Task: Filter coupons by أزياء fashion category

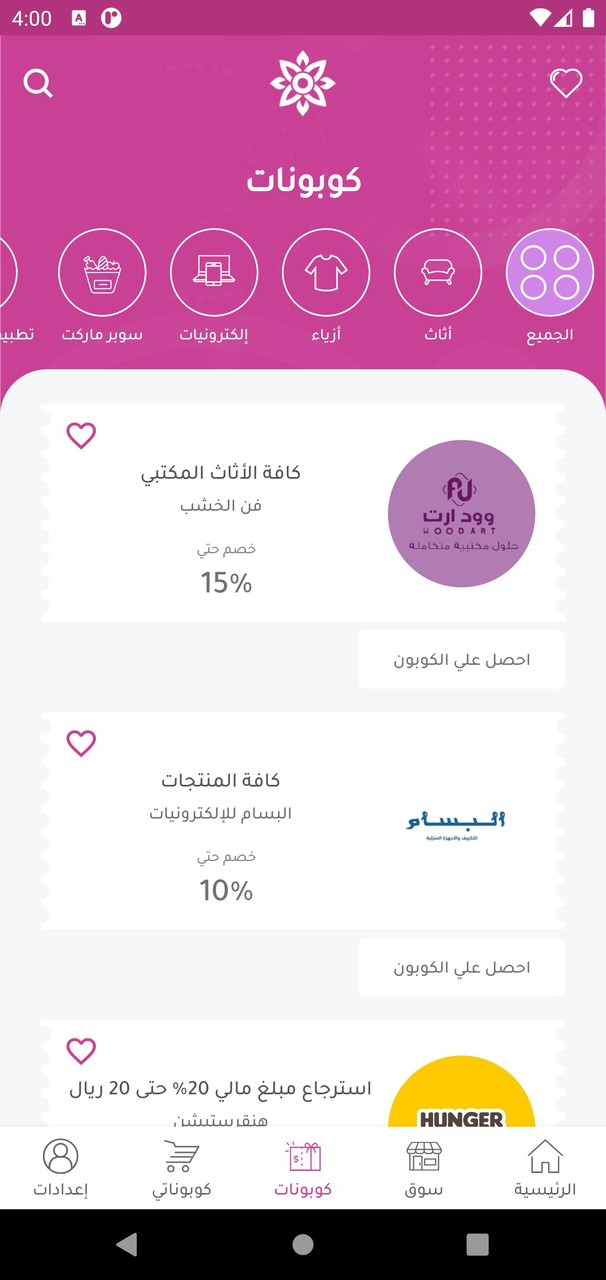Action: click(x=326, y=272)
